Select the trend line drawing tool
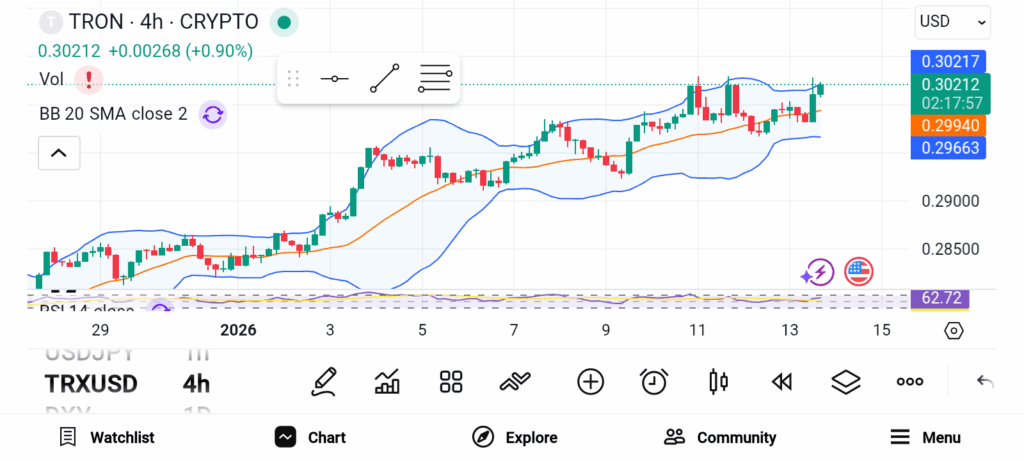 [x=385, y=78]
